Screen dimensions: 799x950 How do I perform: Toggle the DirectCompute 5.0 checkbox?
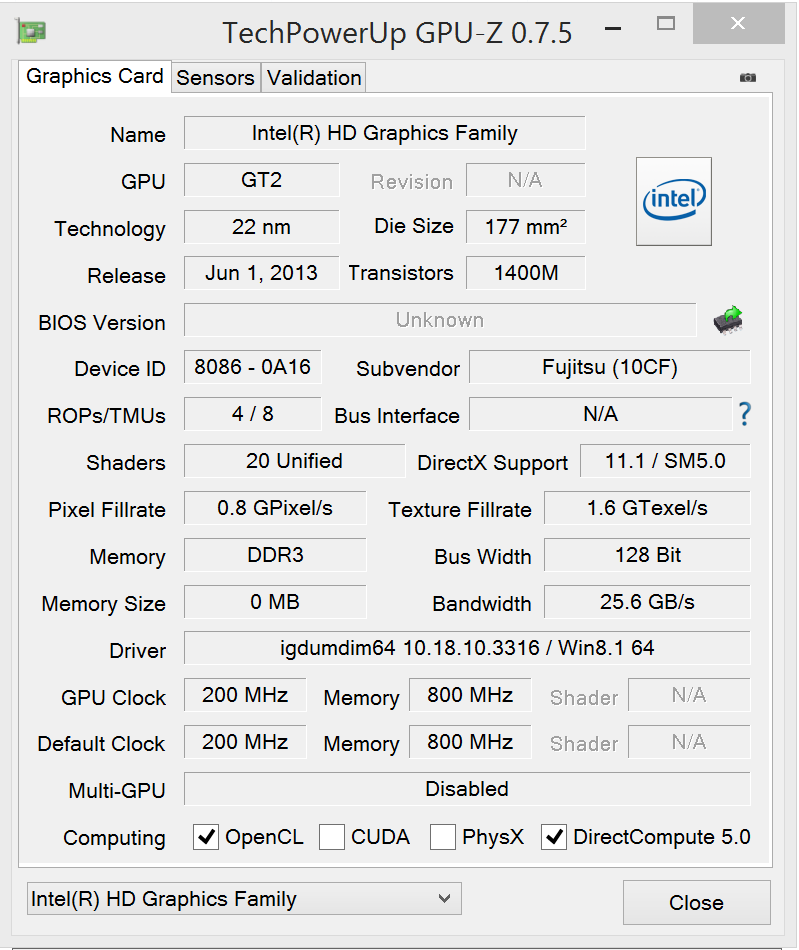pos(554,837)
